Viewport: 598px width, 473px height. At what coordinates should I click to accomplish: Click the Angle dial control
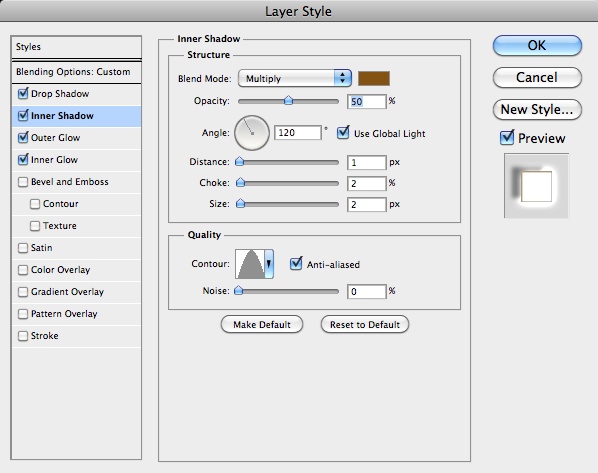252,133
